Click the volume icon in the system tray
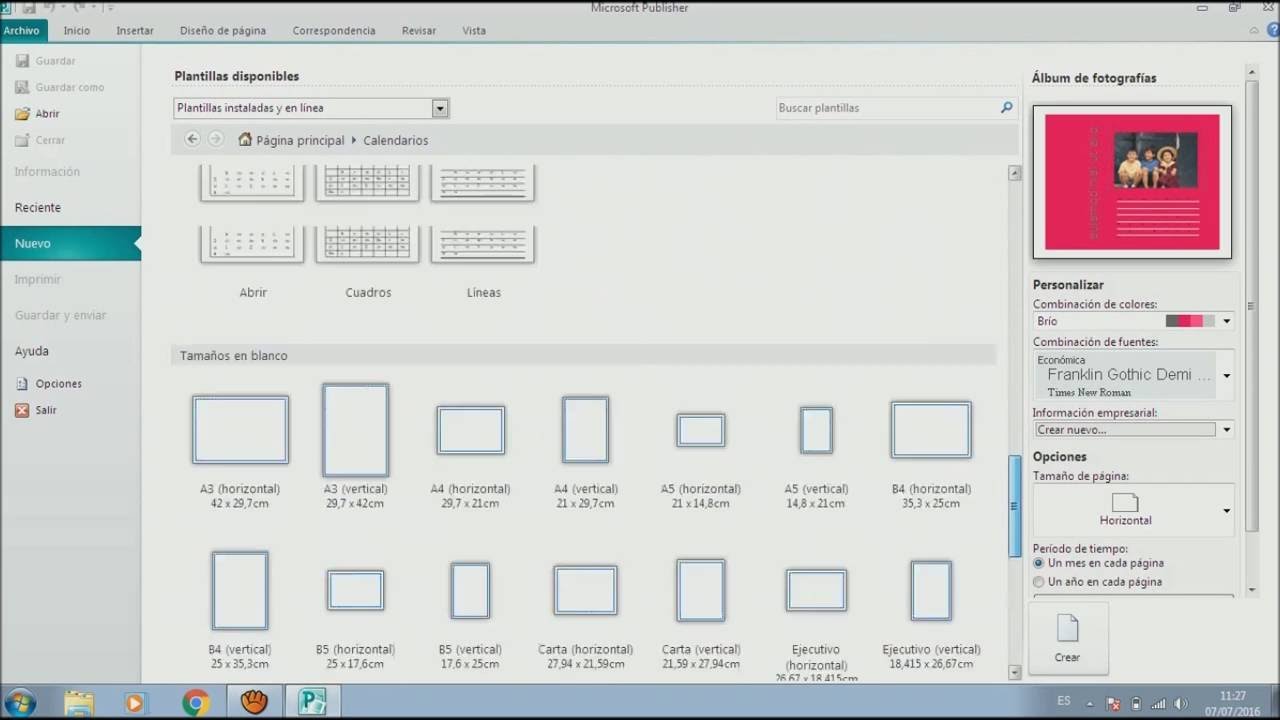 [x=1181, y=703]
